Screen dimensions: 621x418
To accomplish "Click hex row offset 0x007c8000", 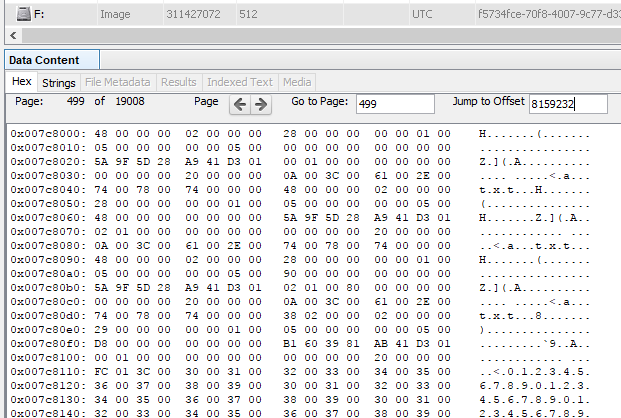I will [48, 134].
